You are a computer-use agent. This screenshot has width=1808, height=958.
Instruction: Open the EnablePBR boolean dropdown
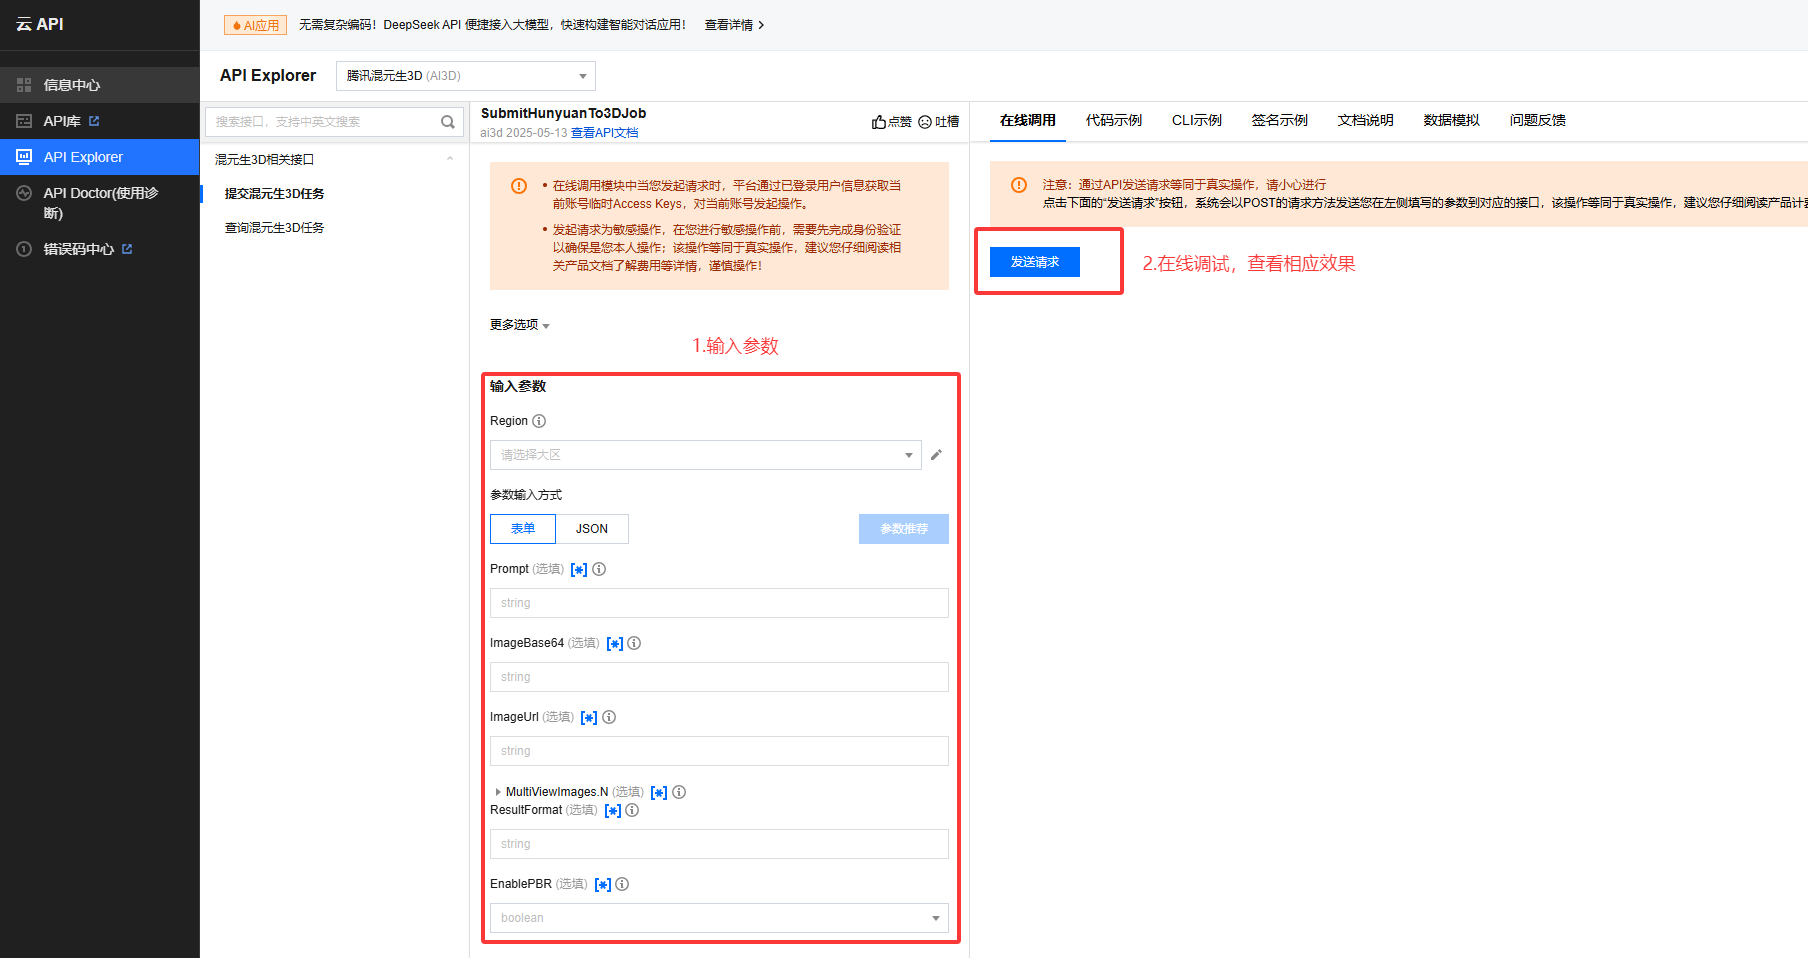[x=719, y=918]
